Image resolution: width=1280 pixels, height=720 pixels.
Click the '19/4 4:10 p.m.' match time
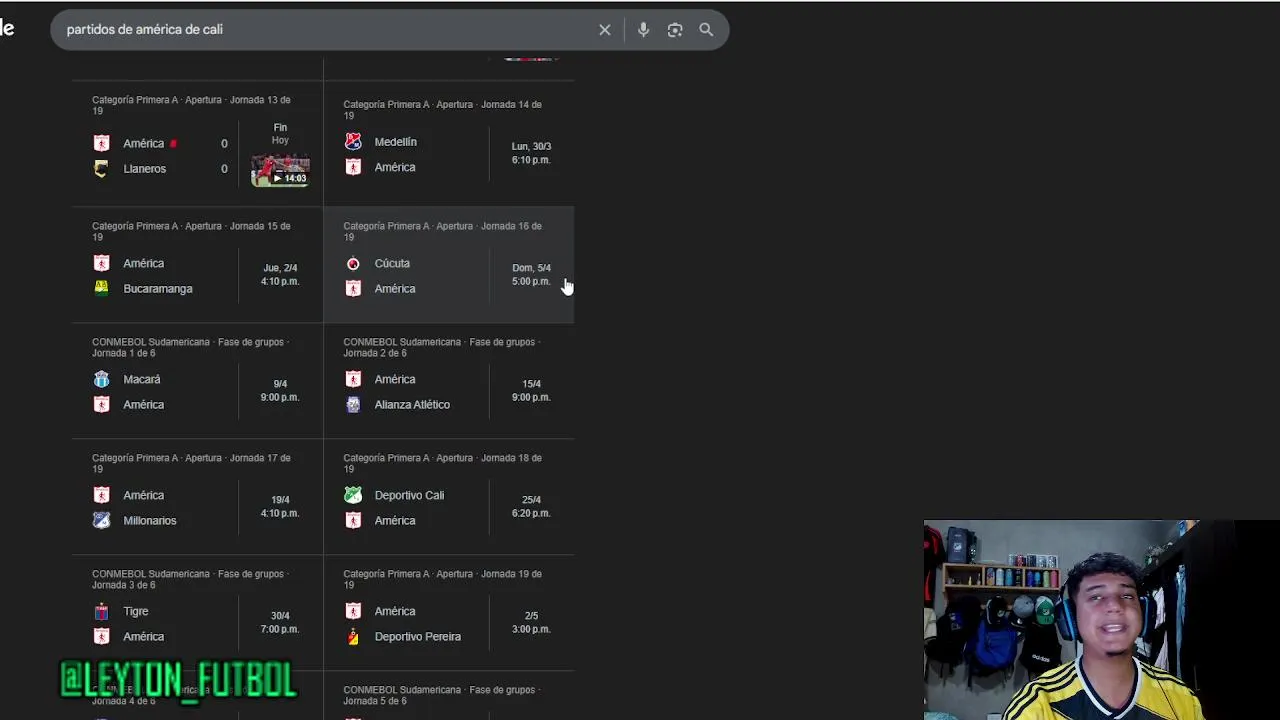pos(280,507)
